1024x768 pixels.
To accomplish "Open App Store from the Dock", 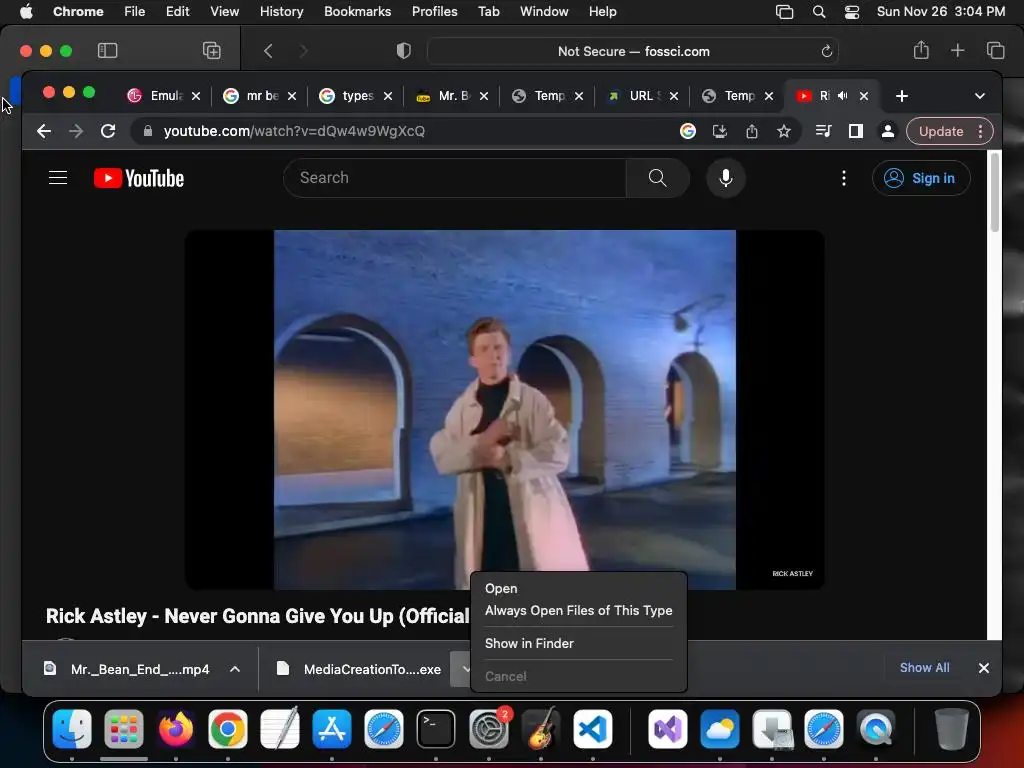I will click(332, 729).
